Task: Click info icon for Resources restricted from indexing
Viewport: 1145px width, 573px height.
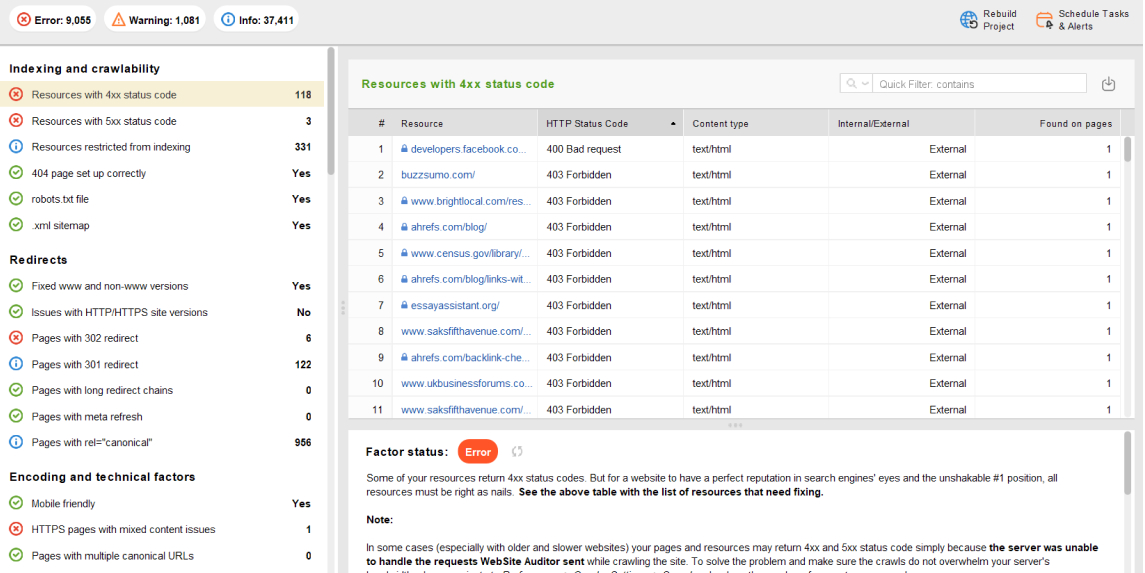Action: click(x=16, y=147)
